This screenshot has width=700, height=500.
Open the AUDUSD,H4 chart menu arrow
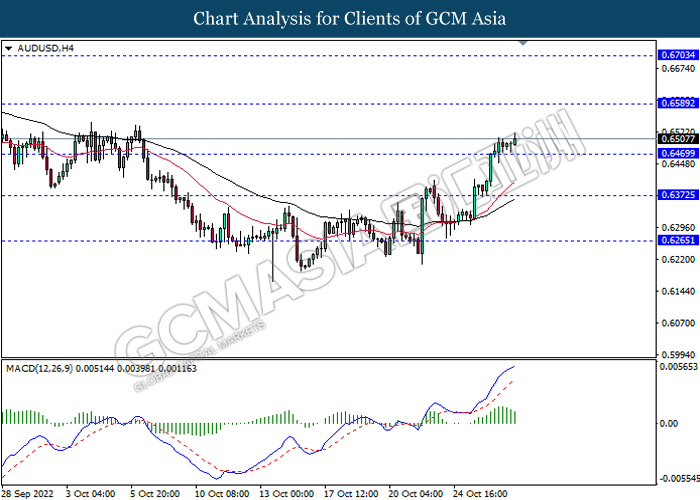[x=8, y=49]
